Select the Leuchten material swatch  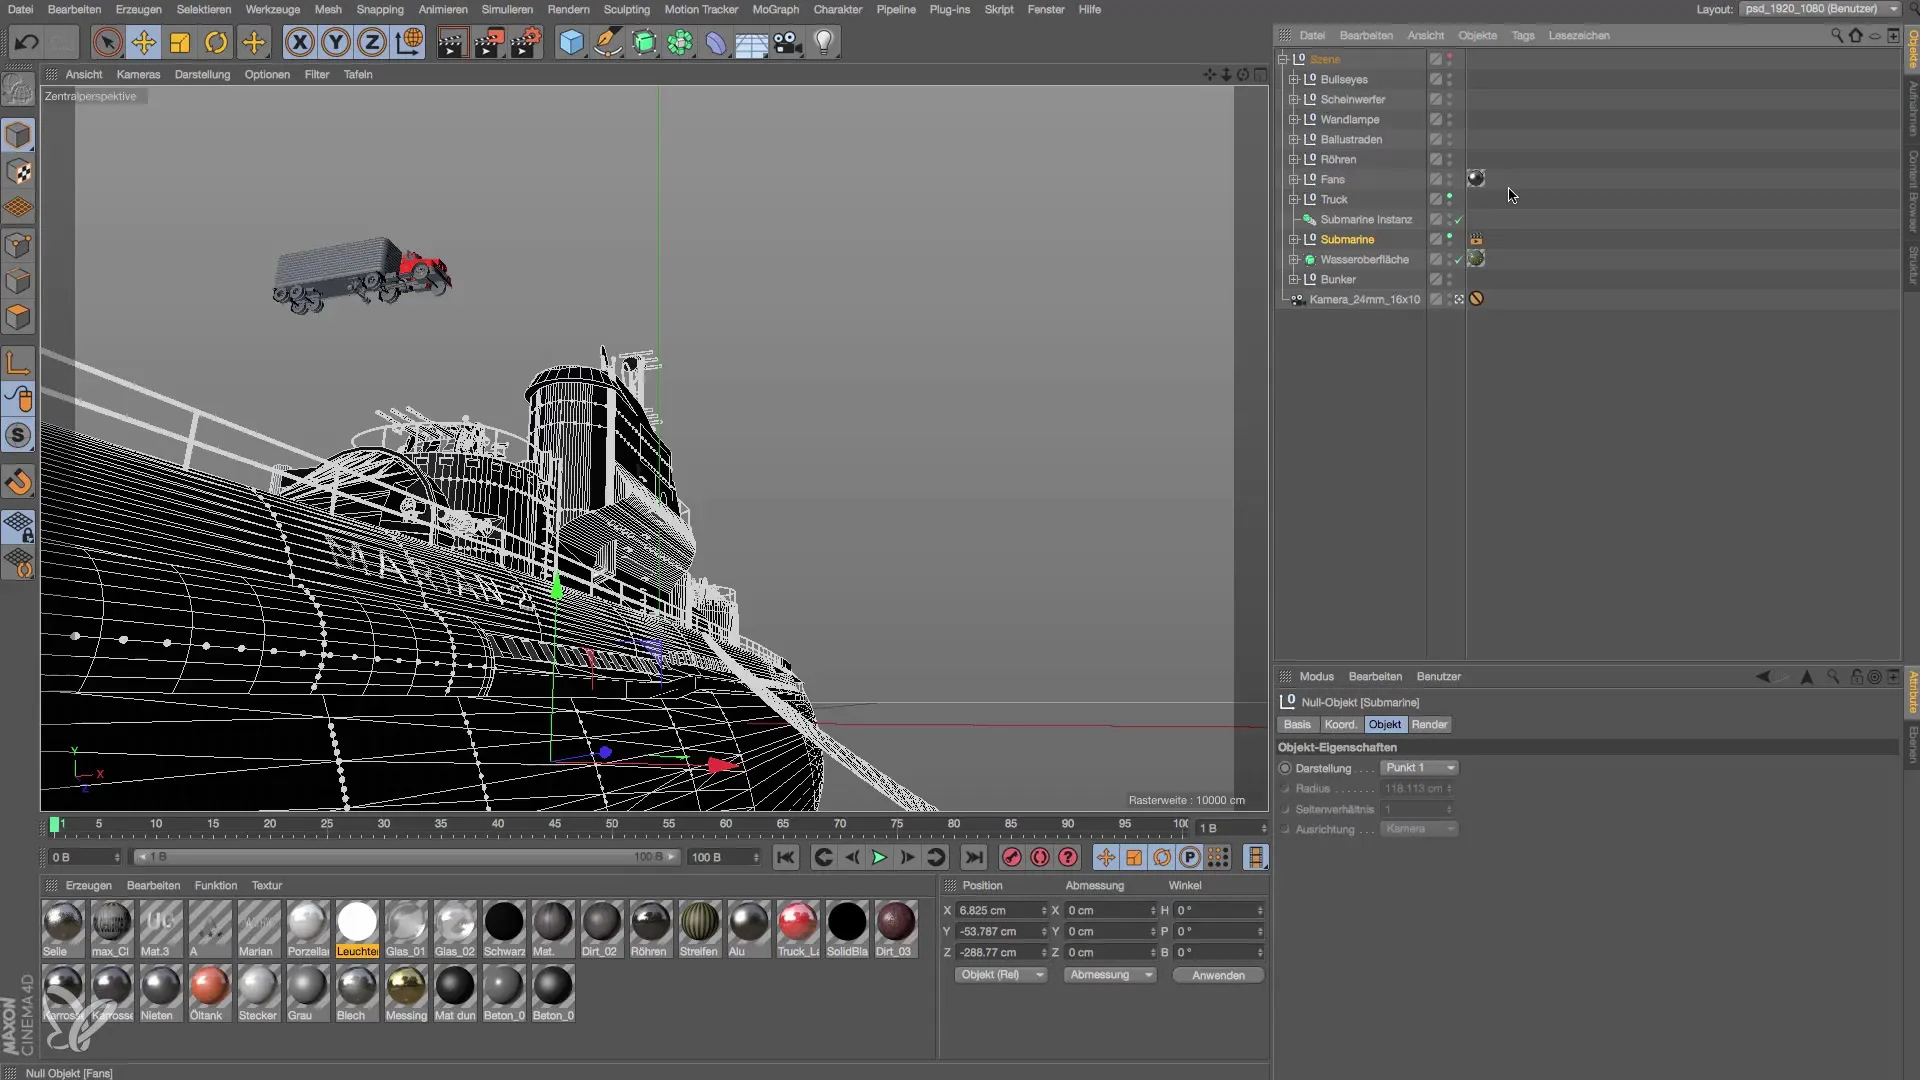357,929
